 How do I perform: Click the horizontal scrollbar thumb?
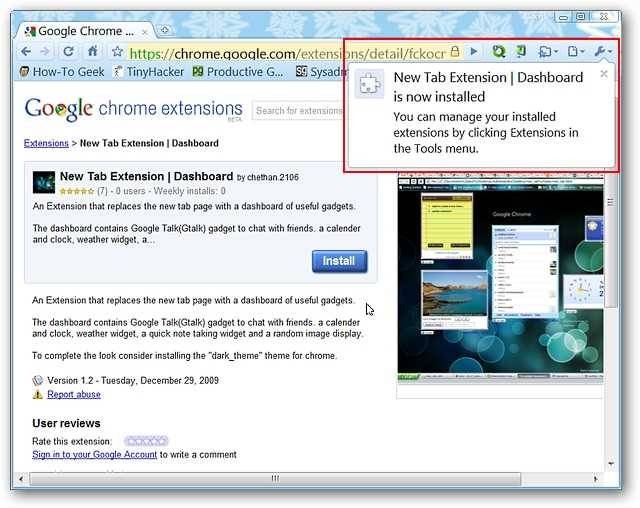click(x=275, y=478)
